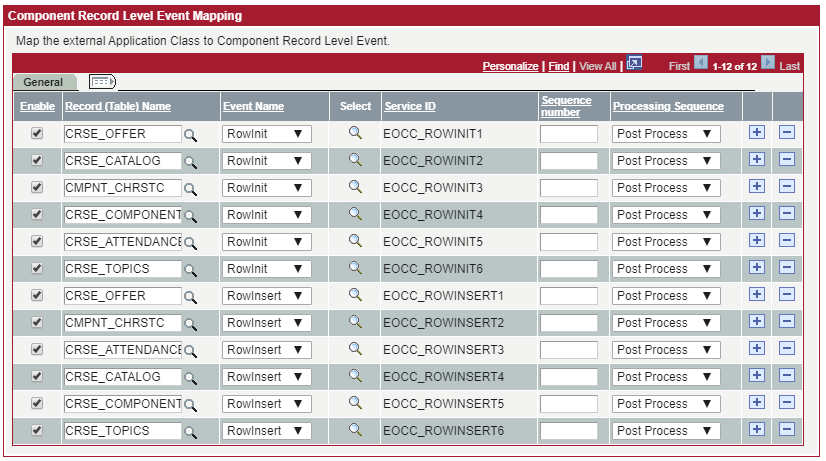Disable the EOCC_ROWINSERT3 row checkbox
This screenshot has width=826, height=461.
pyautogui.click(x=37, y=349)
